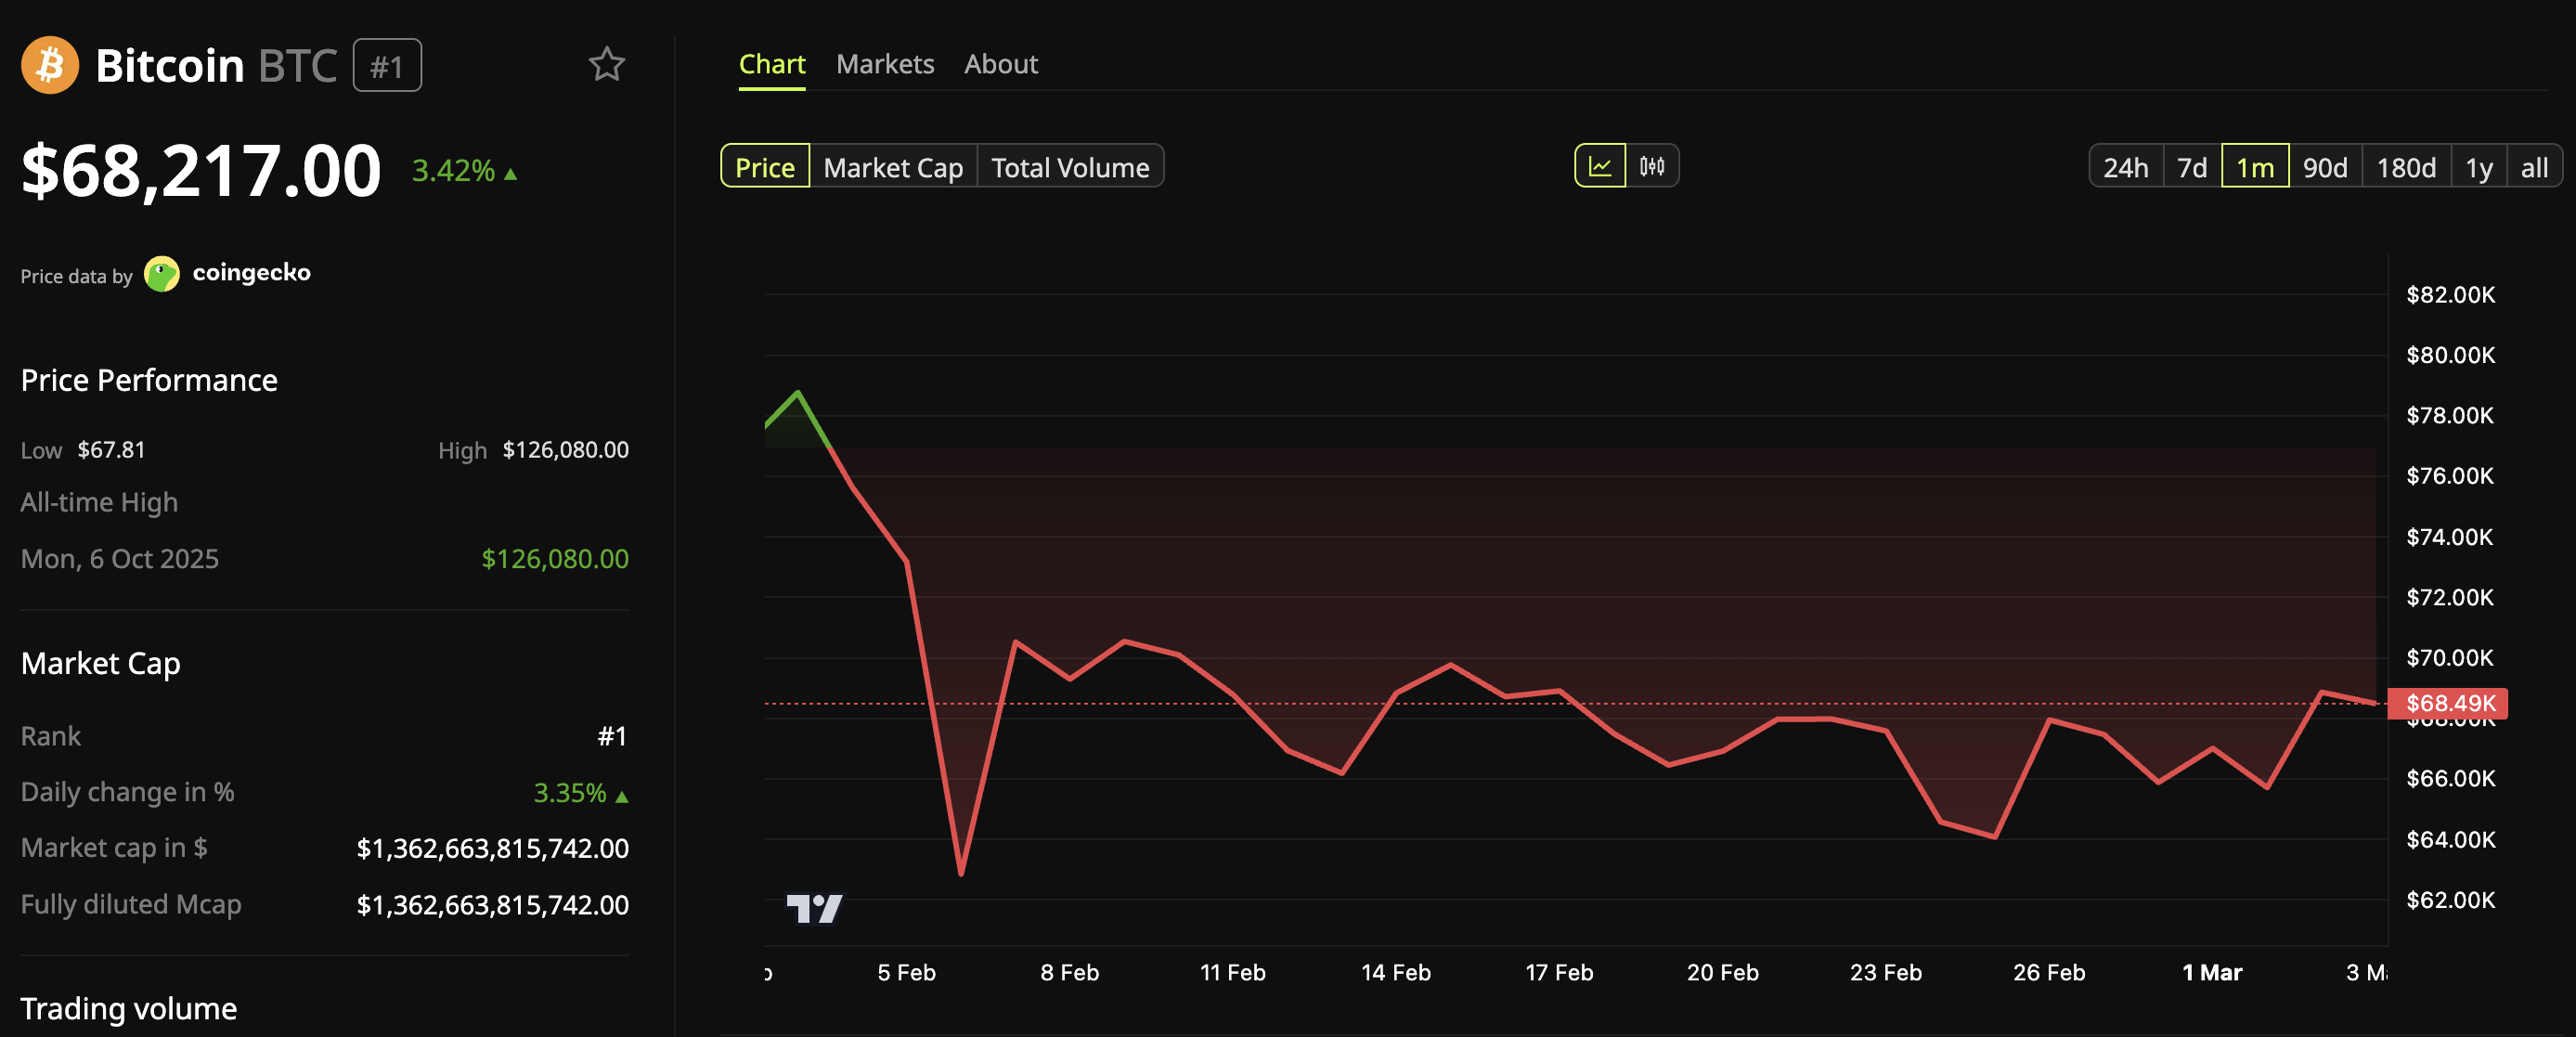Click the green up arrow beside 3.42%
This screenshot has width=2576, height=1037.
point(510,172)
